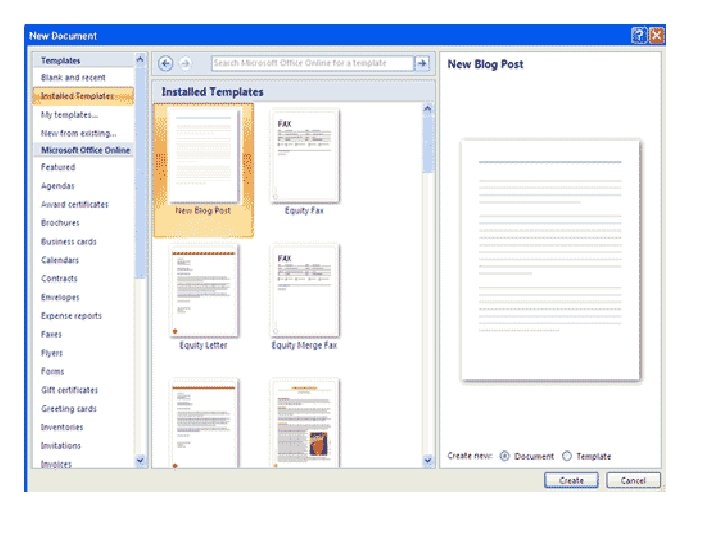Open the Contracts category

(59, 278)
